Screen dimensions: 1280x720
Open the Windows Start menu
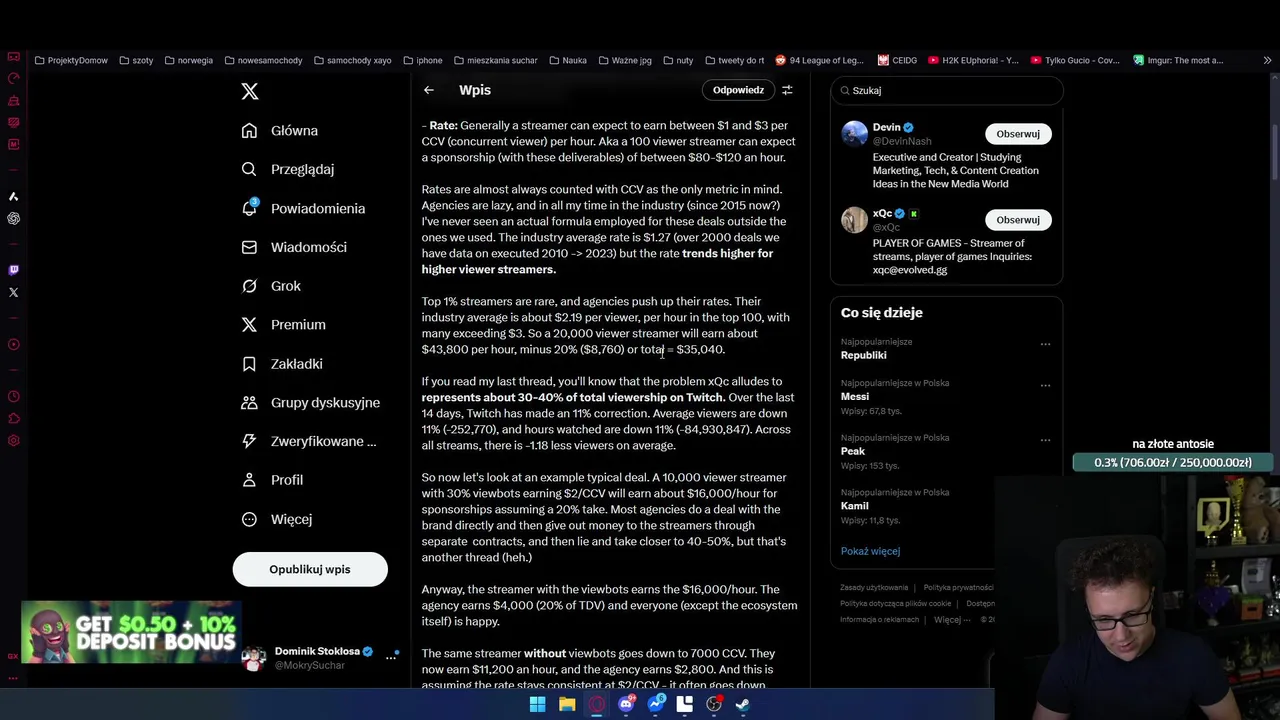tap(537, 704)
